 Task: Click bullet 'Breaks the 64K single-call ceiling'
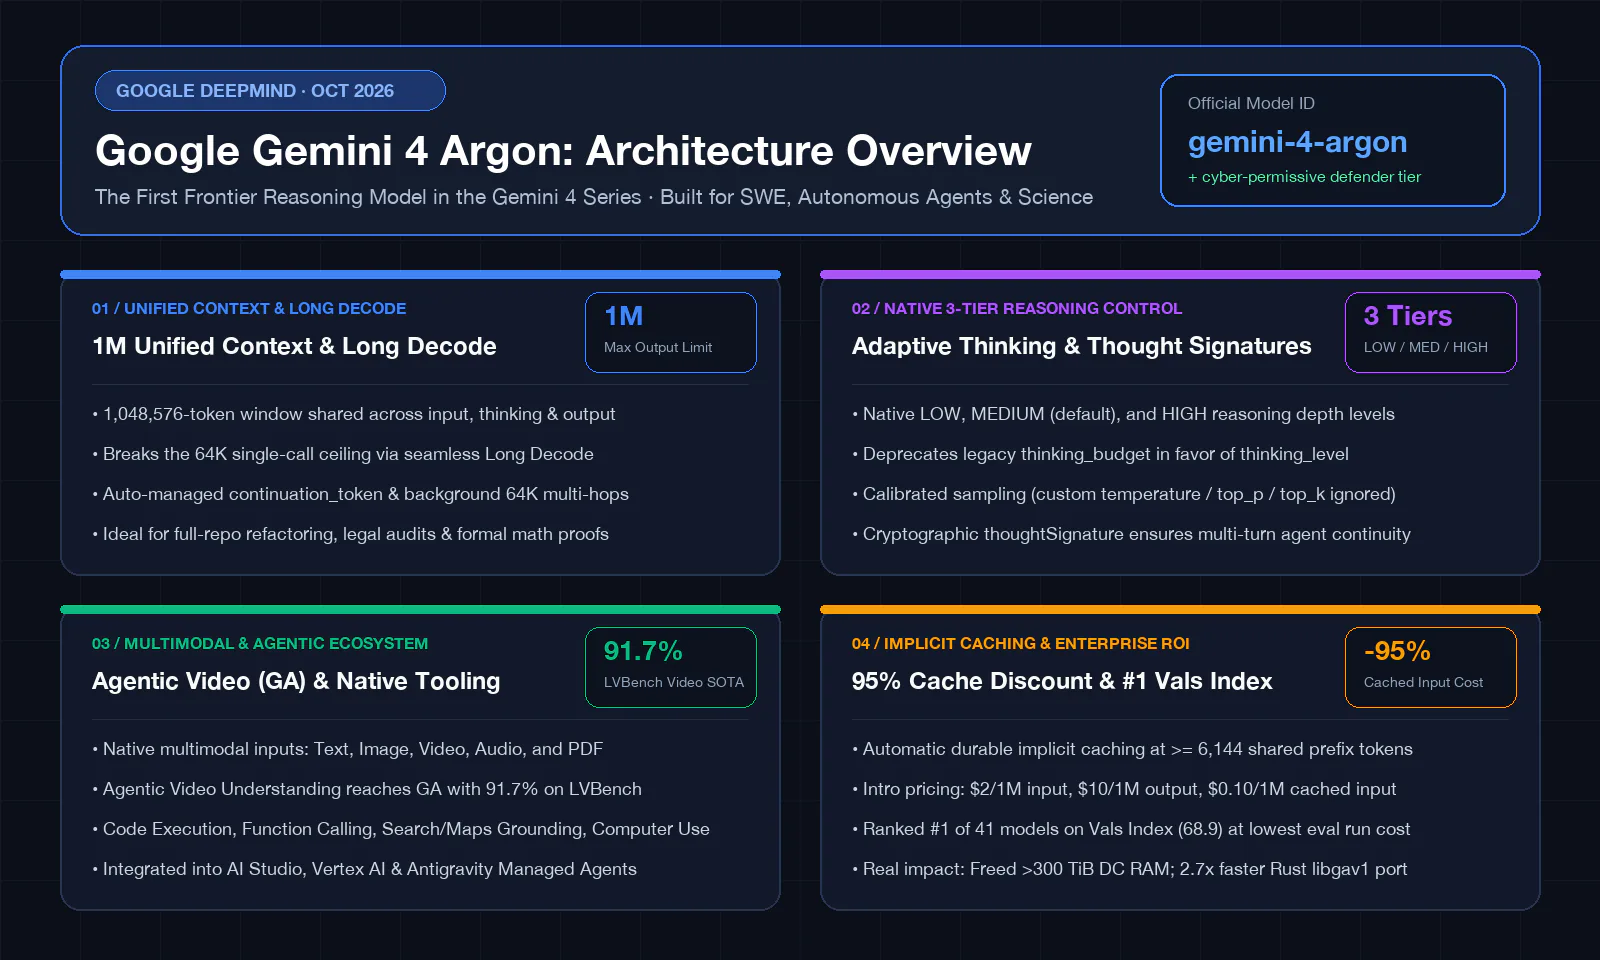tap(343, 454)
